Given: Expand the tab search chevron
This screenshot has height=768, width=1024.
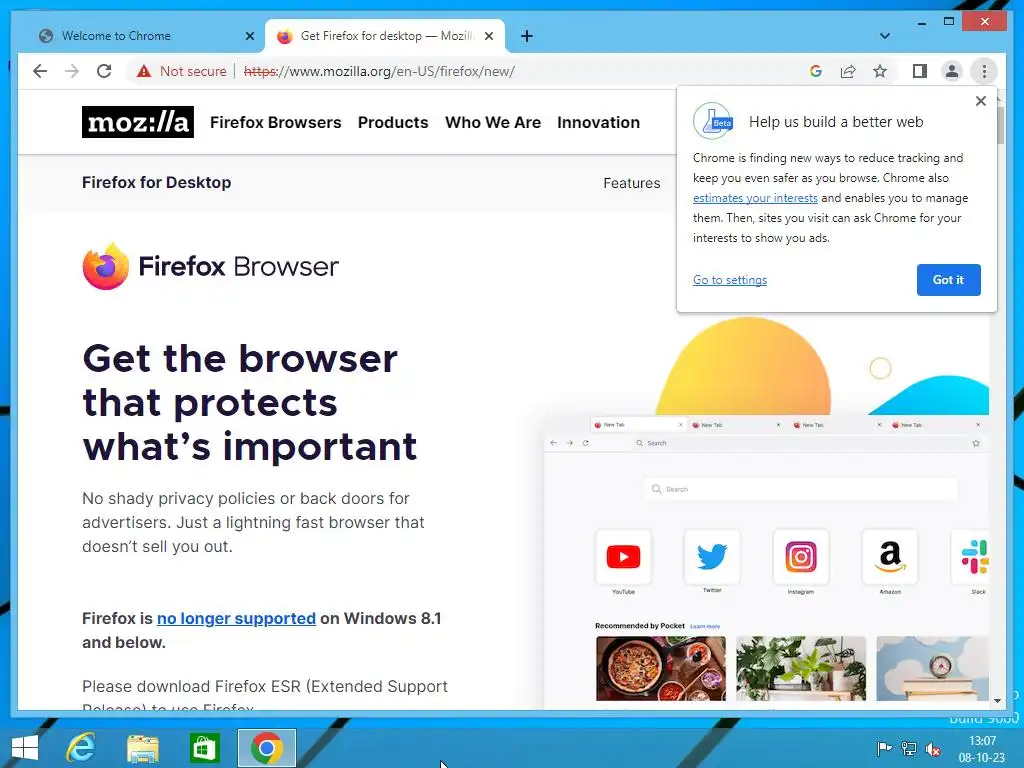Looking at the screenshot, I should click(885, 36).
